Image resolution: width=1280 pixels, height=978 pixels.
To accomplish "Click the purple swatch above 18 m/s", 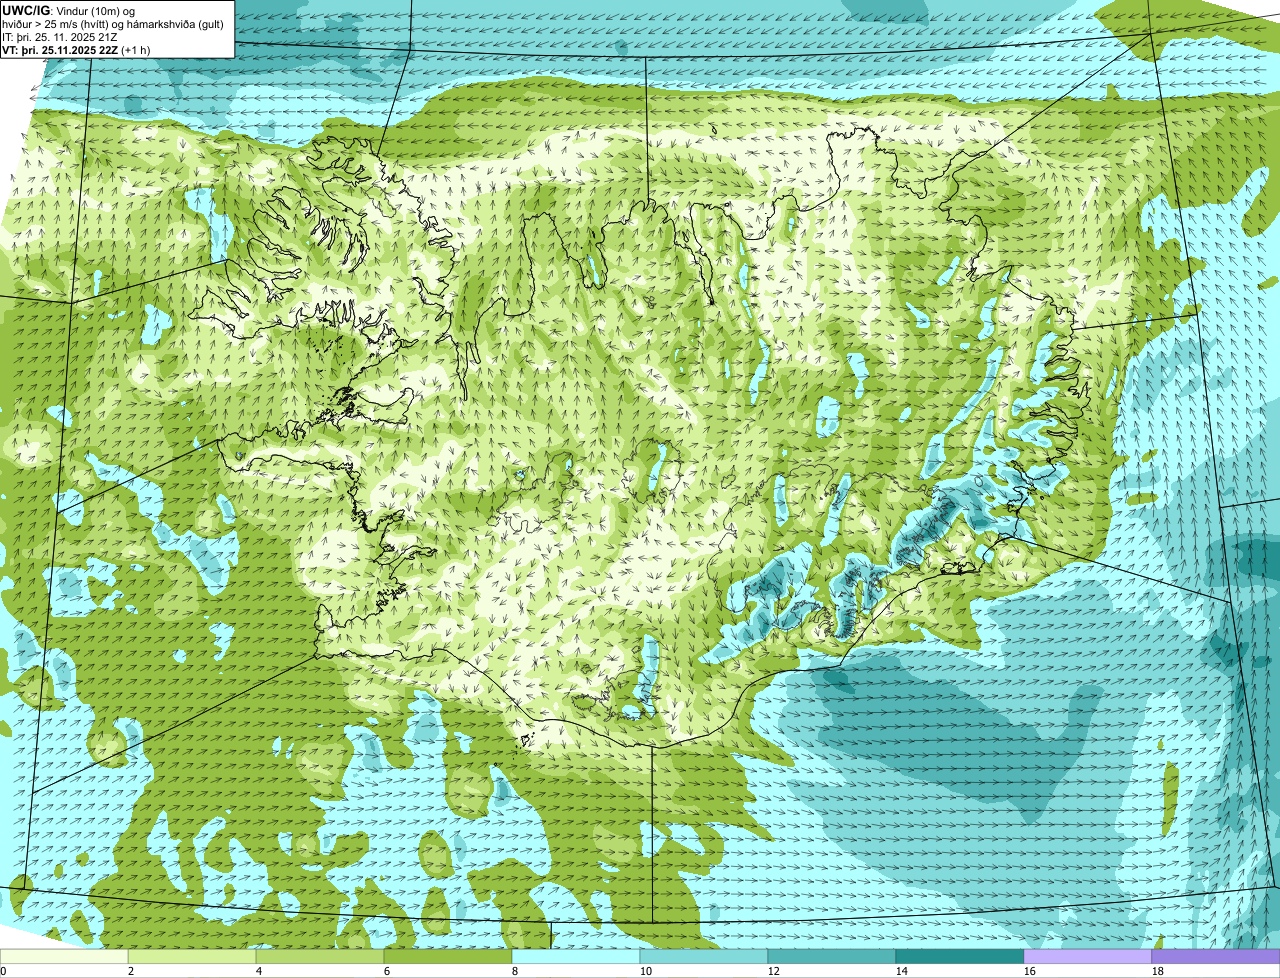I will coord(1216,957).
